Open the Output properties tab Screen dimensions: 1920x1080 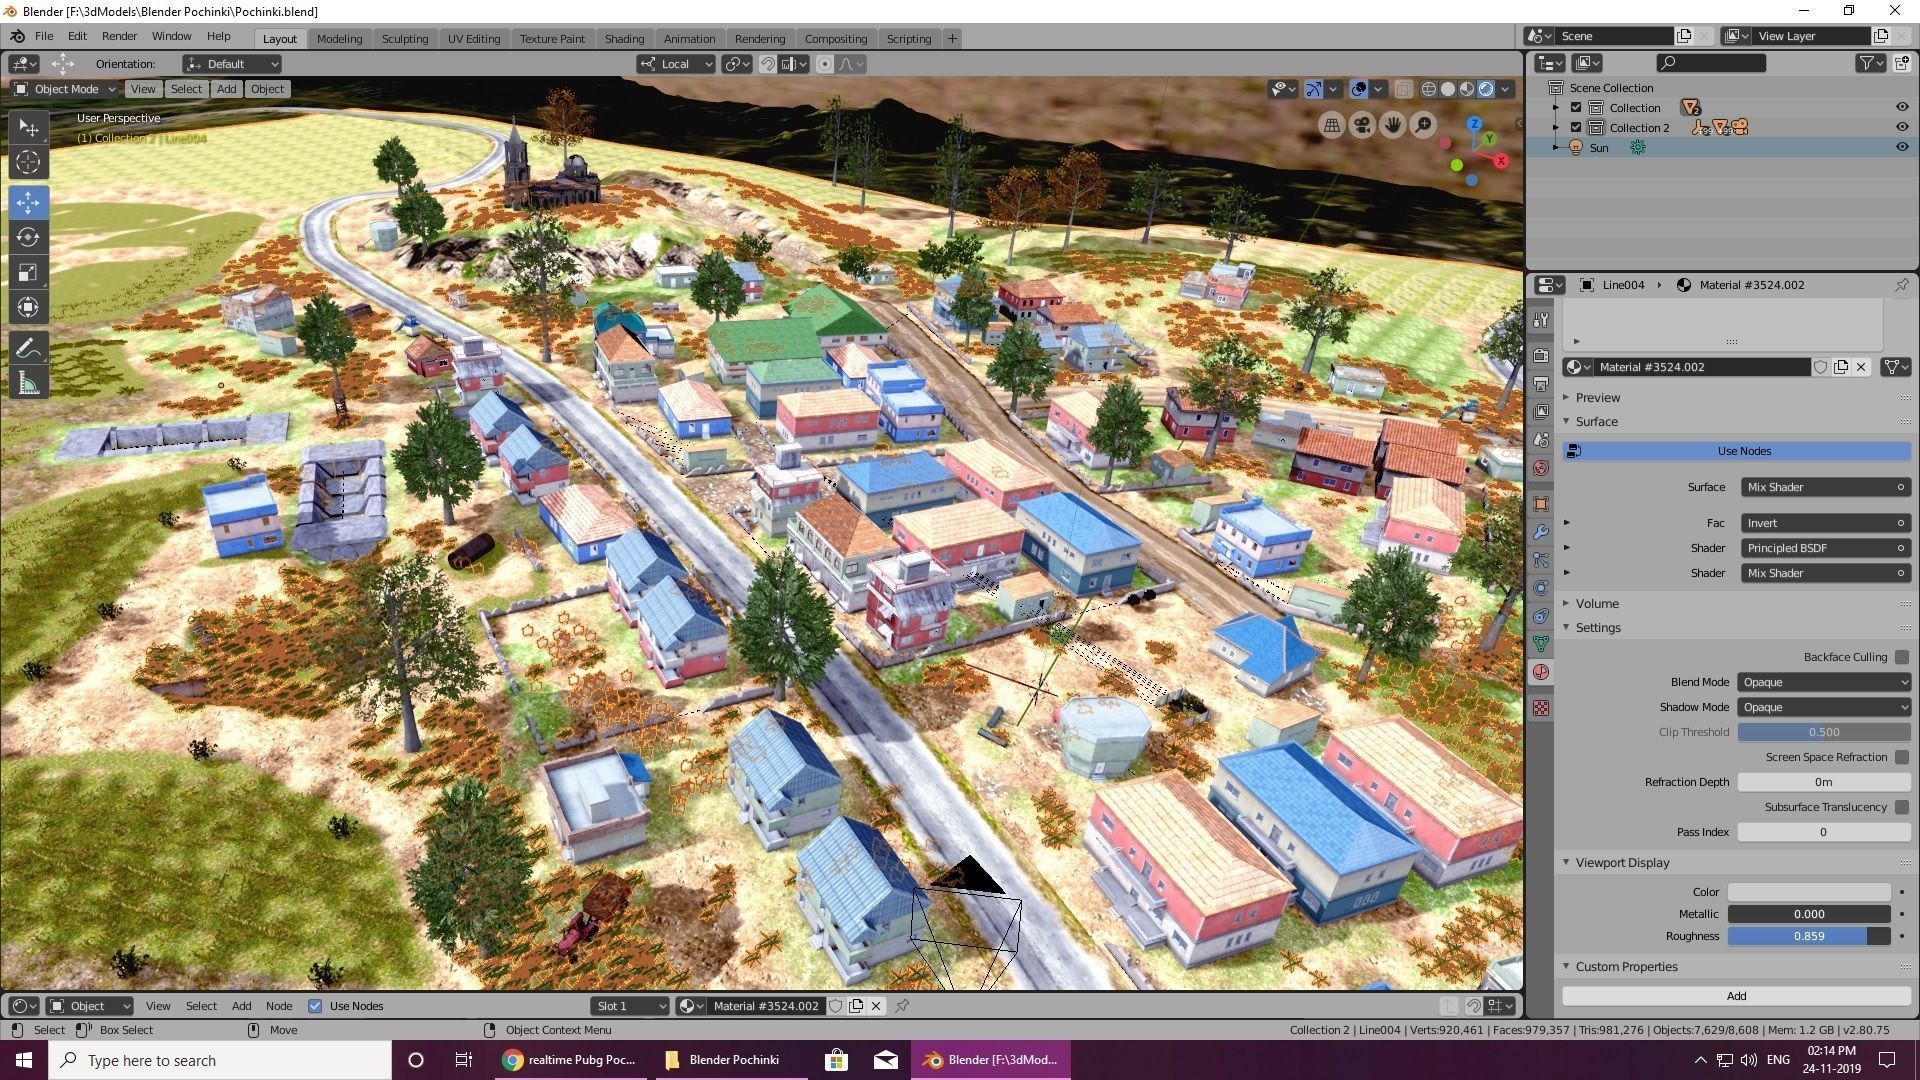click(1541, 384)
